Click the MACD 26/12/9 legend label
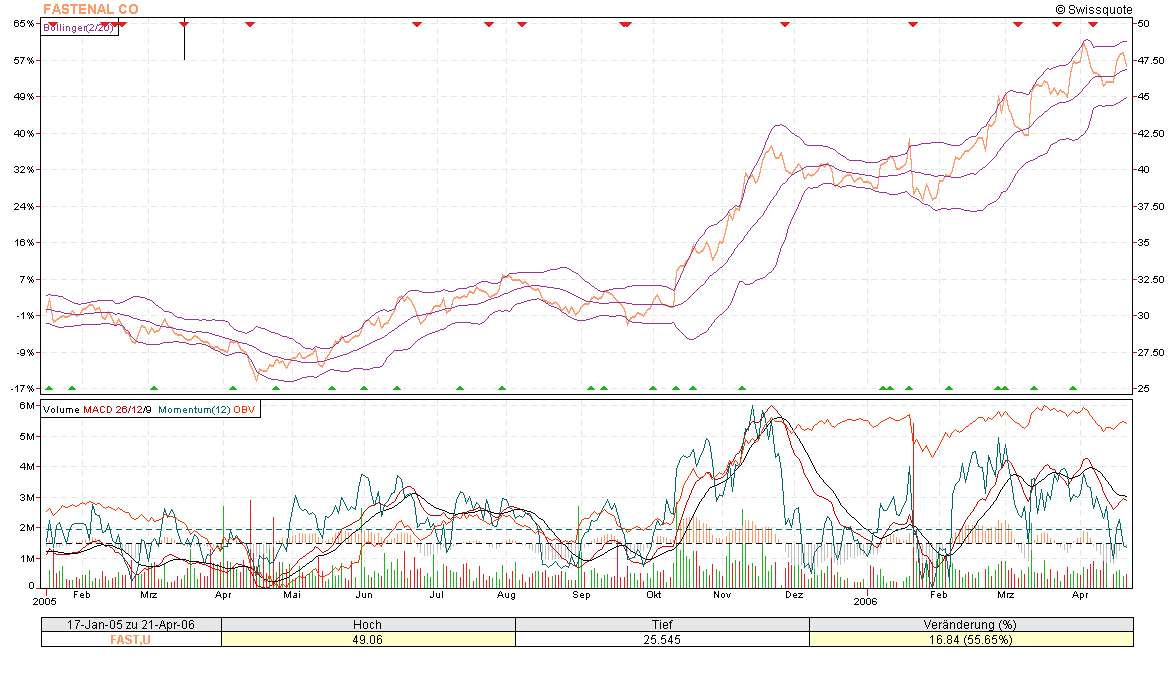The width and height of the screenshot is (1173, 677). click(x=117, y=409)
